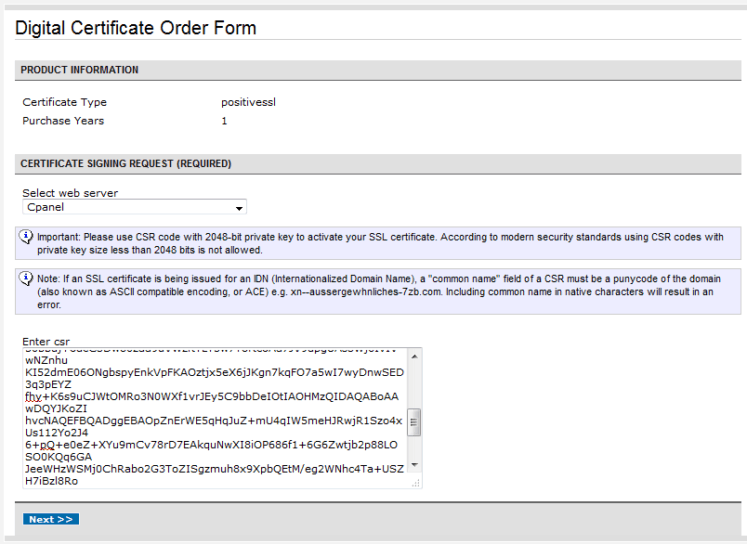Click the Cpanel text in web server combo box
This screenshot has height=544, width=747.
(45, 208)
